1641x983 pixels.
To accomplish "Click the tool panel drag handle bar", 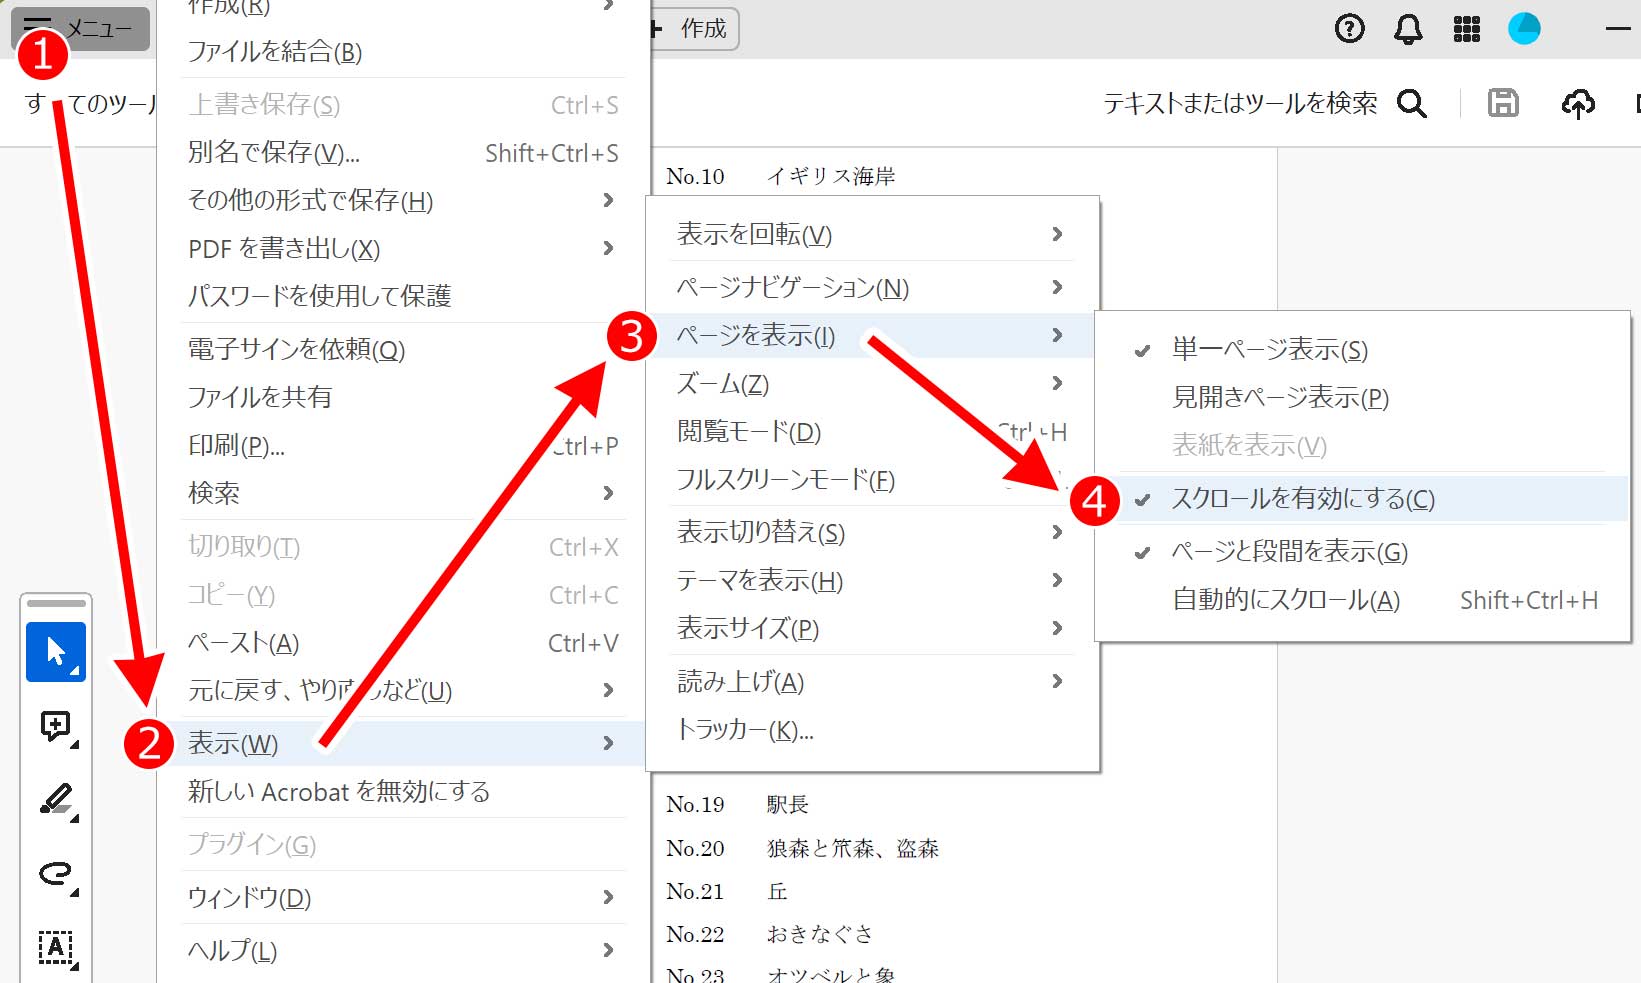I will click(x=56, y=603).
